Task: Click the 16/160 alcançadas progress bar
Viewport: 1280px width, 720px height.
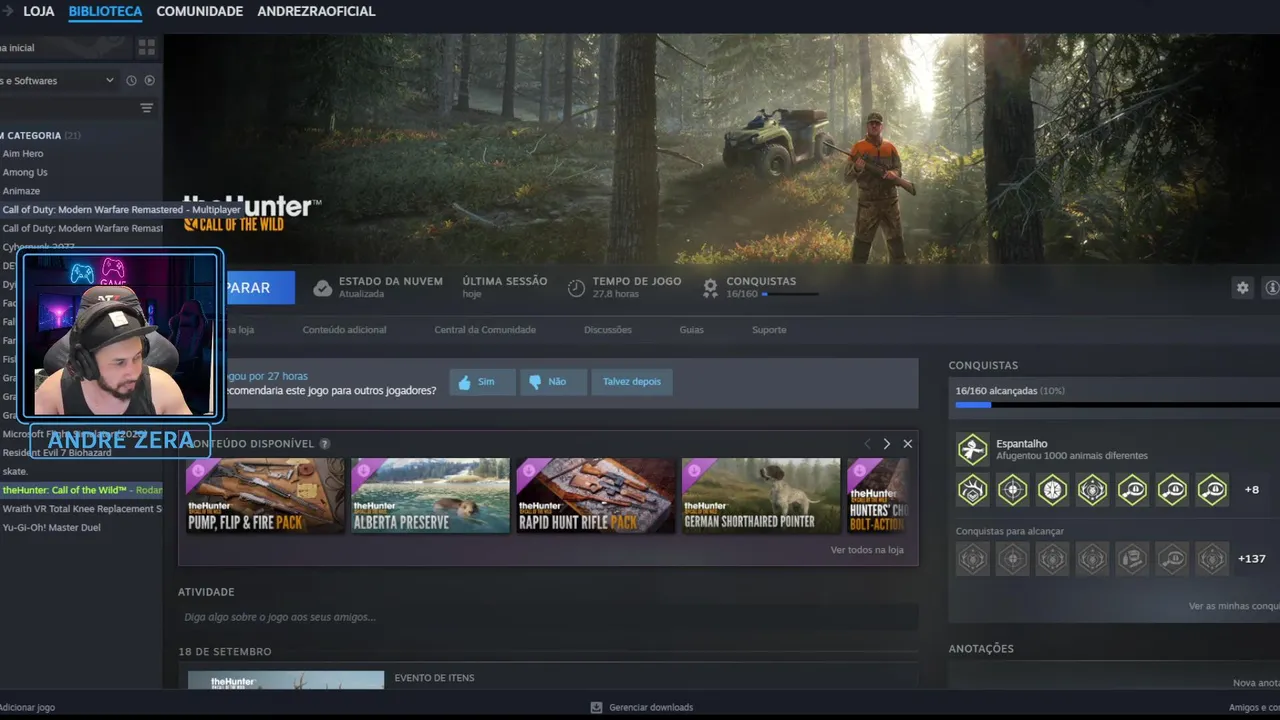Action: tap(1117, 405)
